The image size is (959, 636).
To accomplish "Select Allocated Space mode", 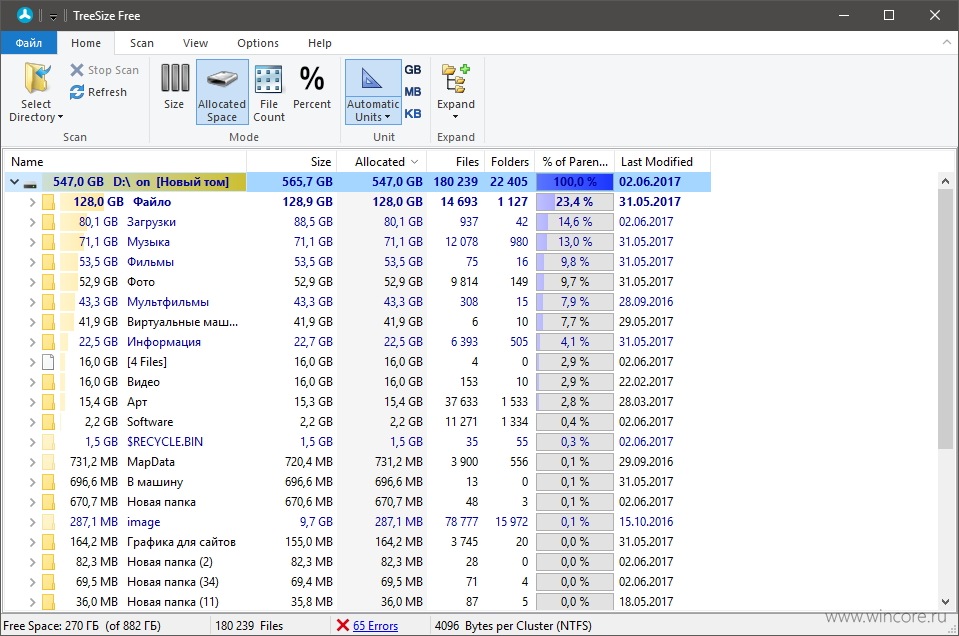I will point(222,92).
